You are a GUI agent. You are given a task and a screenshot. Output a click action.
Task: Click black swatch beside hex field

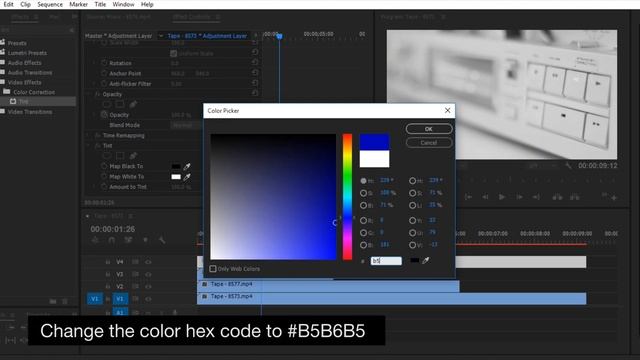click(414, 260)
